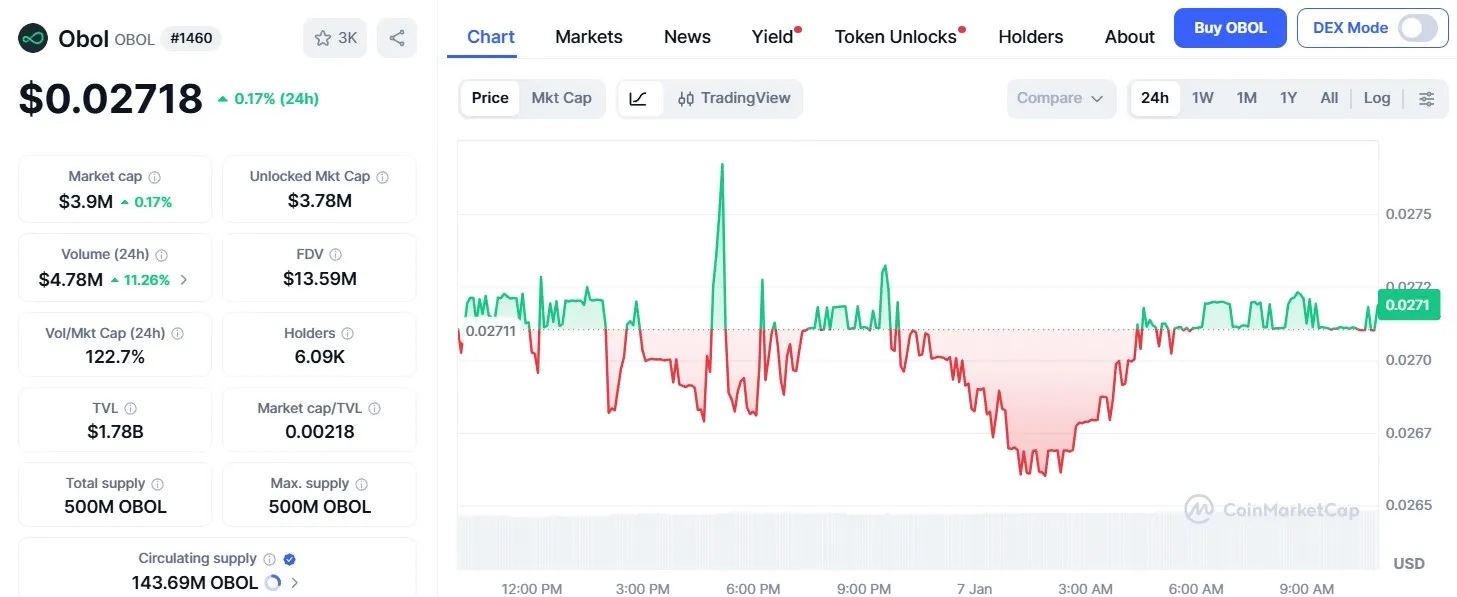Expand Volume (24h) details chevron
Screen dimensions: 1457x597
tap(184, 280)
